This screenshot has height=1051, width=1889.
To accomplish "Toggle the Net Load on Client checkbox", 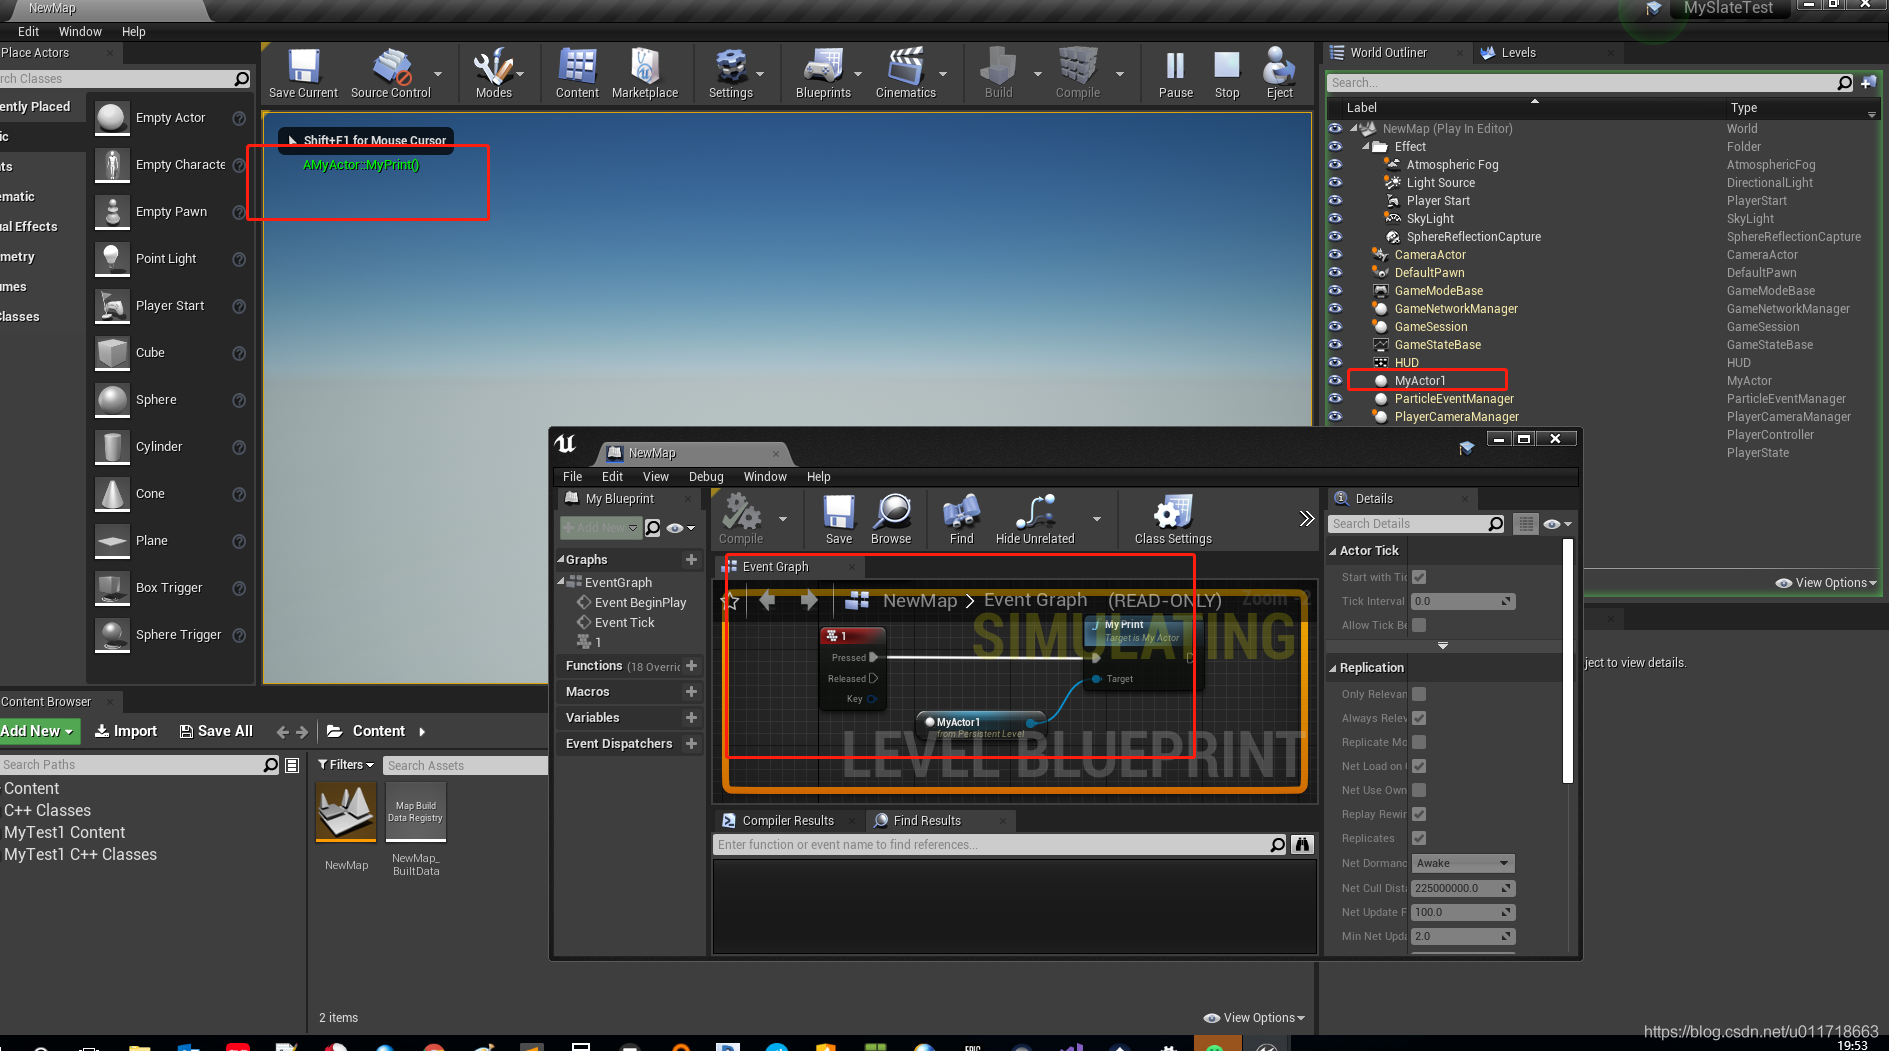I will [1419, 766].
